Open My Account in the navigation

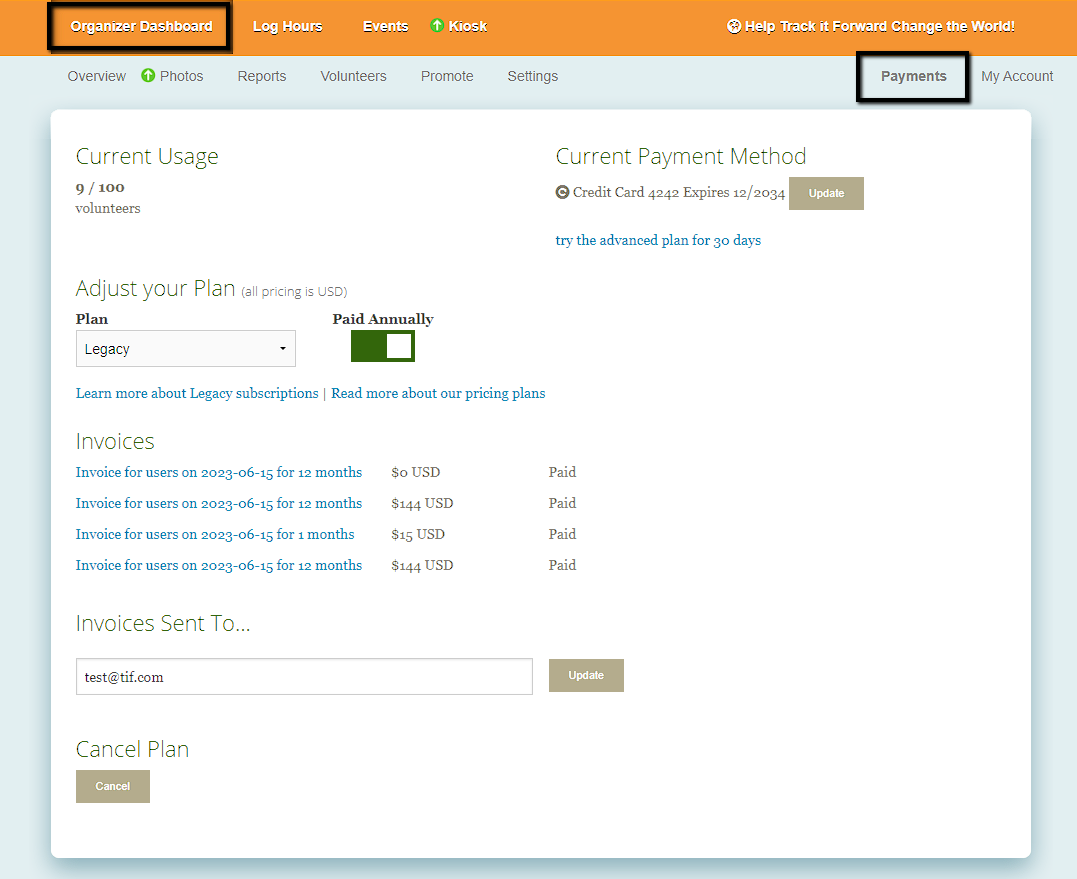pyautogui.click(x=1017, y=77)
